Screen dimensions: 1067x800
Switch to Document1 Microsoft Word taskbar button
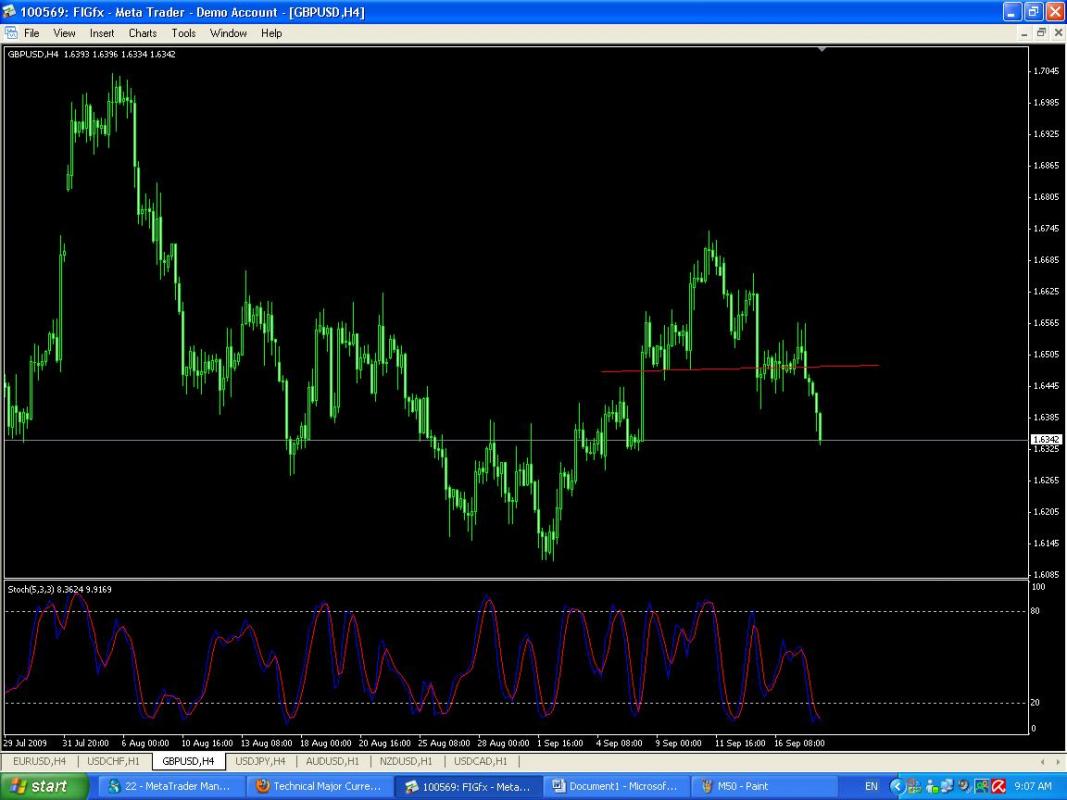tap(616, 786)
